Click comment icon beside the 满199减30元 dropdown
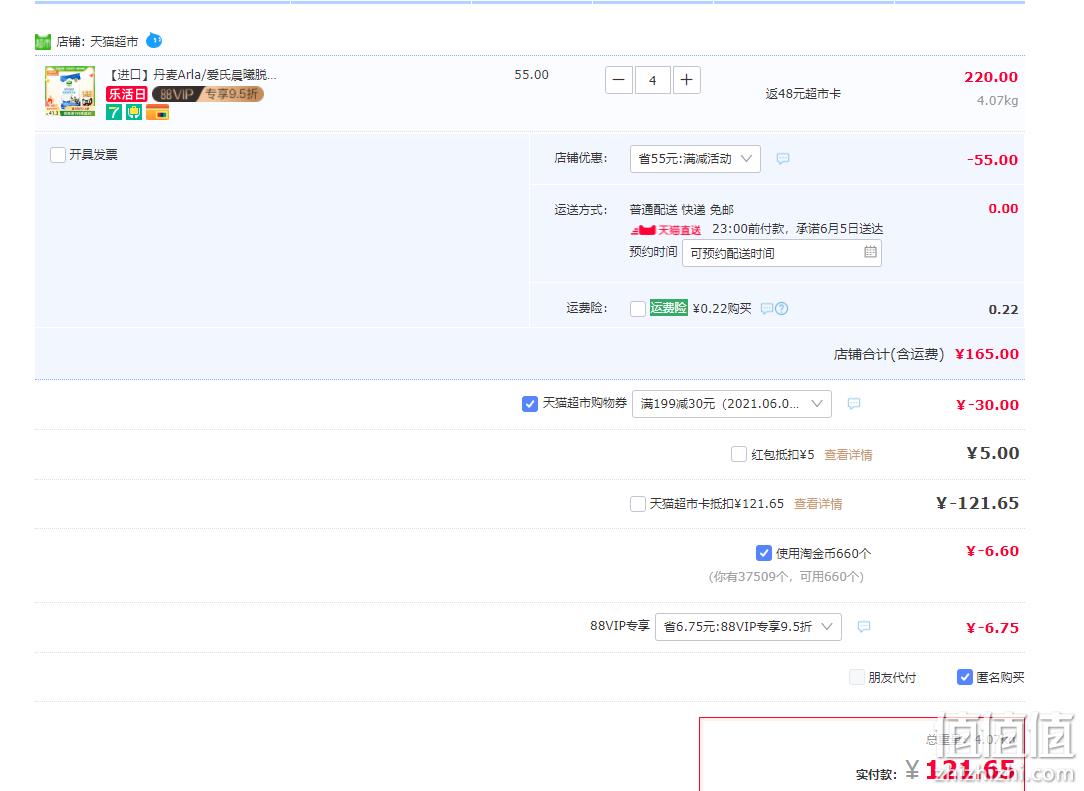 click(x=854, y=403)
